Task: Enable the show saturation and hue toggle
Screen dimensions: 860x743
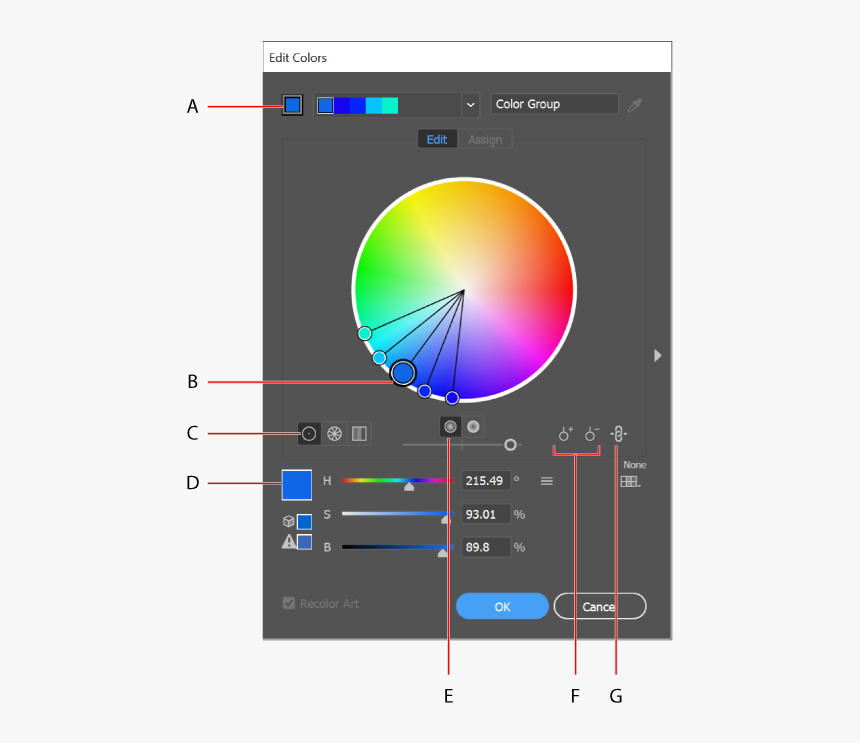Action: 450,426
